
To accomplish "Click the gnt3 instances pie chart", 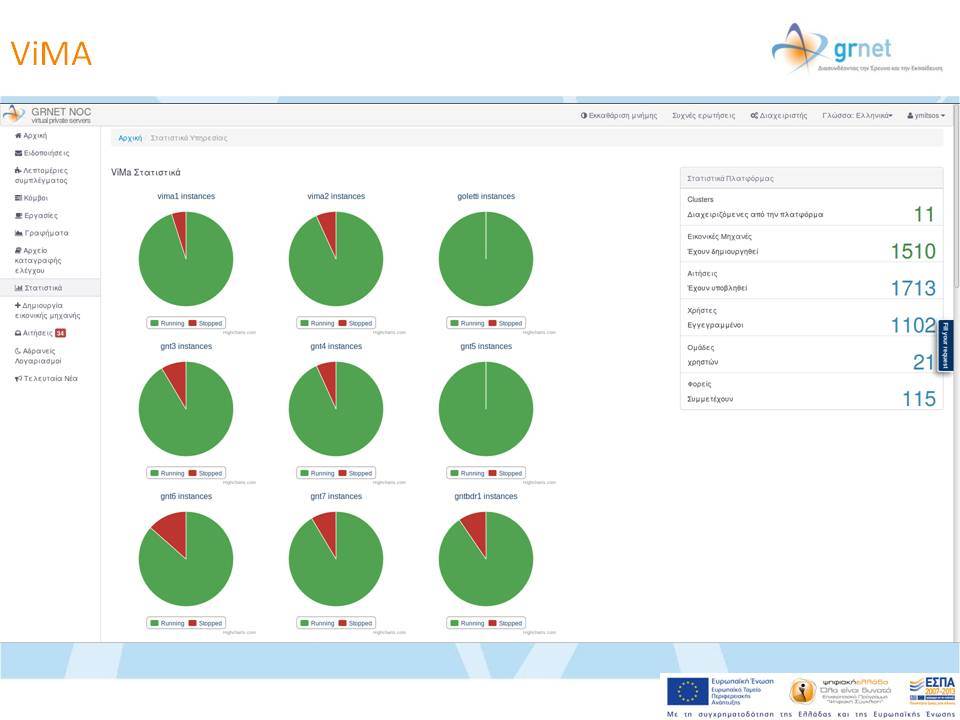I will [x=186, y=409].
